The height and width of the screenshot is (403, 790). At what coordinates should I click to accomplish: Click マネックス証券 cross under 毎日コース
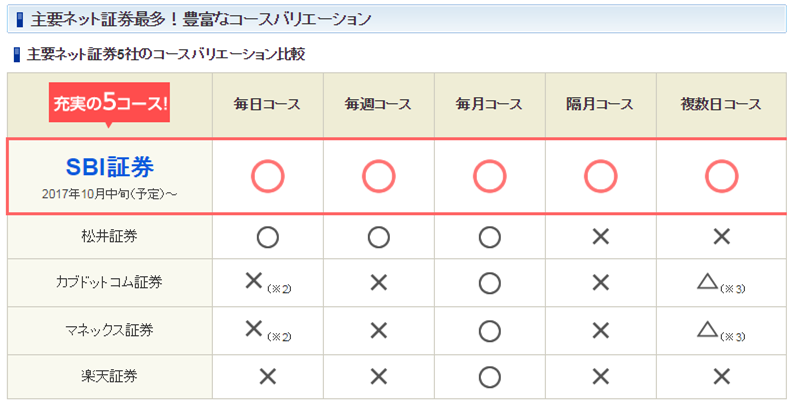tap(253, 328)
